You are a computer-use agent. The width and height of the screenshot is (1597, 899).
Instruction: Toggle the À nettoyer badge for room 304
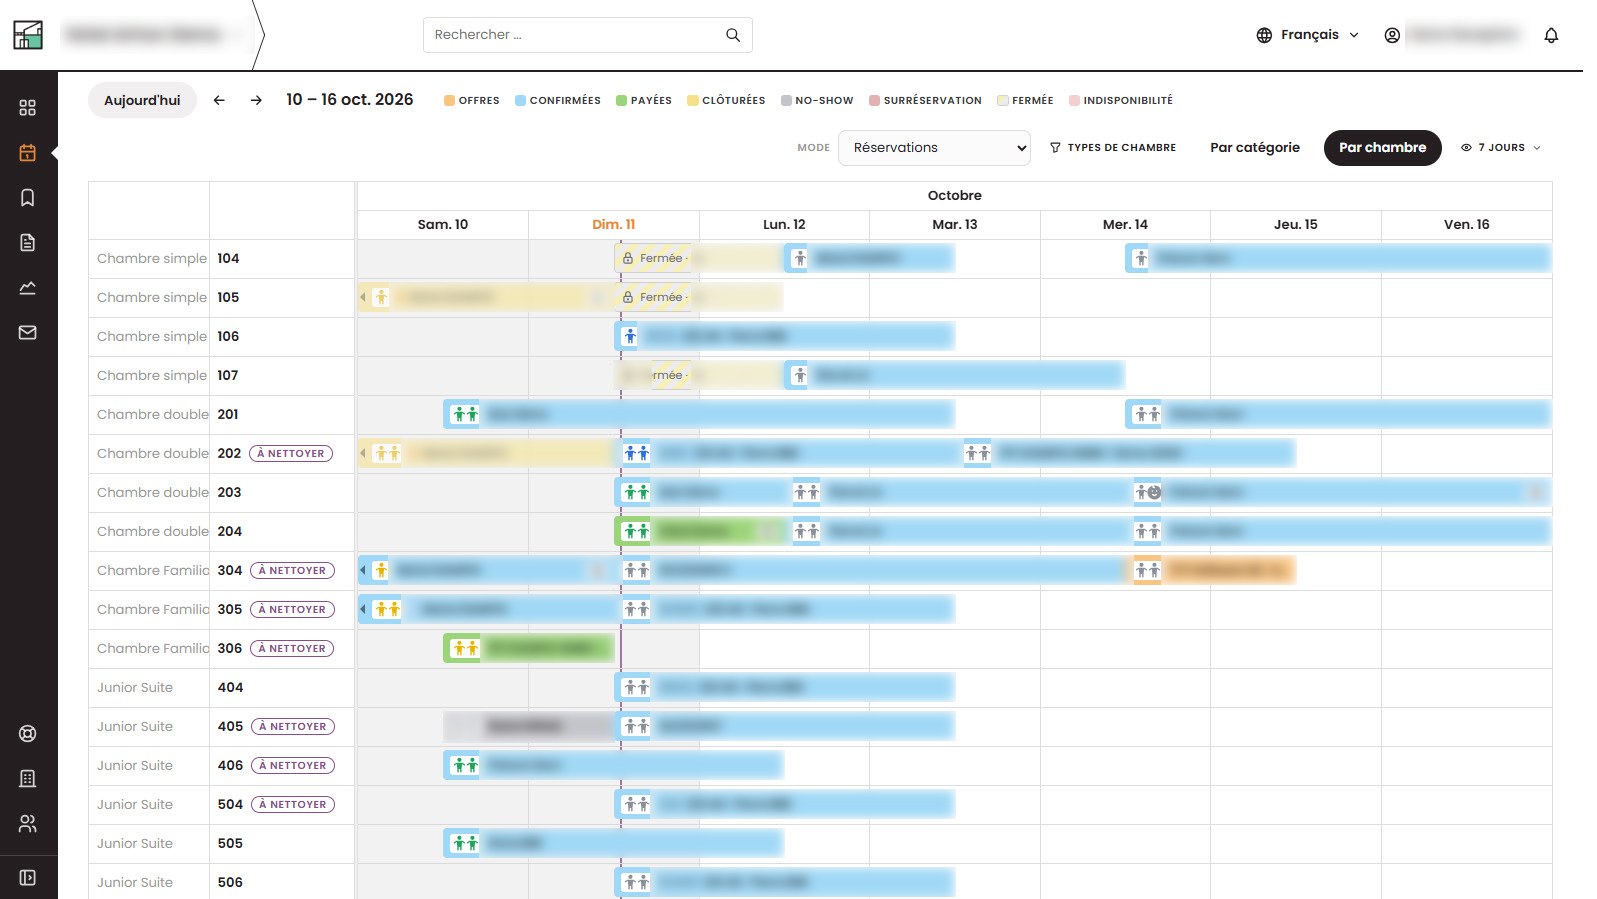pos(292,571)
